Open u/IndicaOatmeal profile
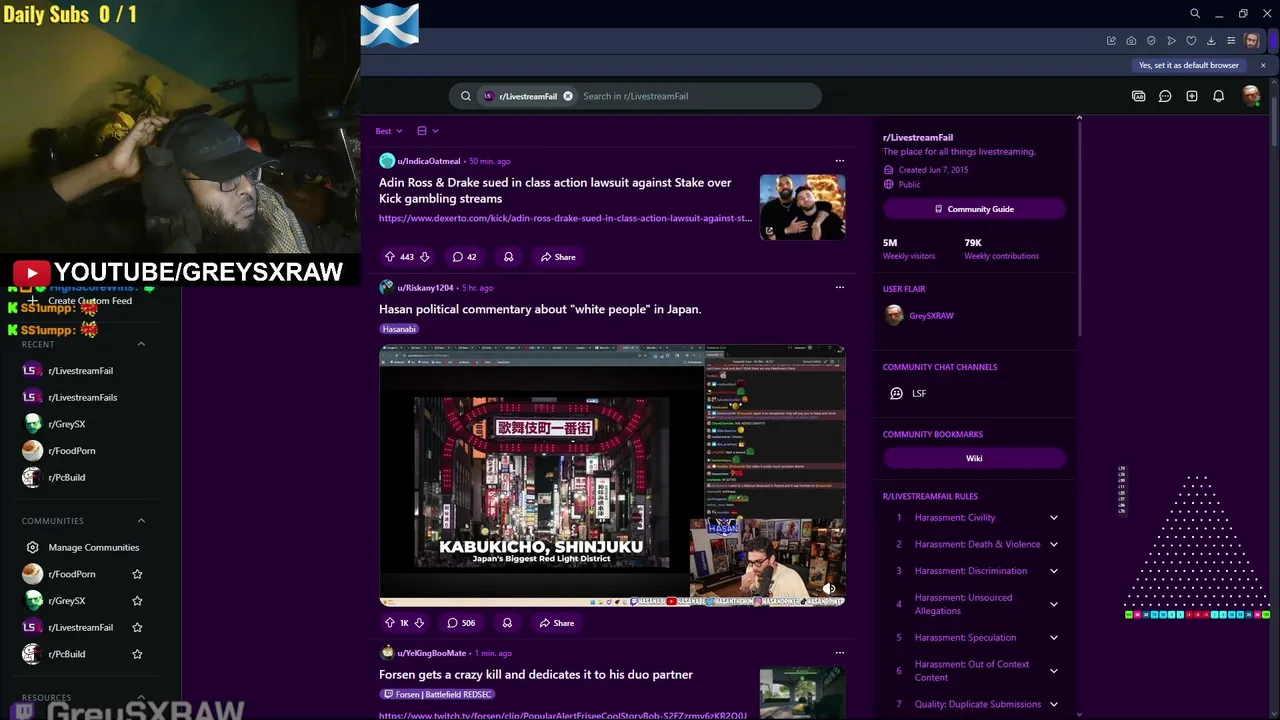 pos(429,161)
